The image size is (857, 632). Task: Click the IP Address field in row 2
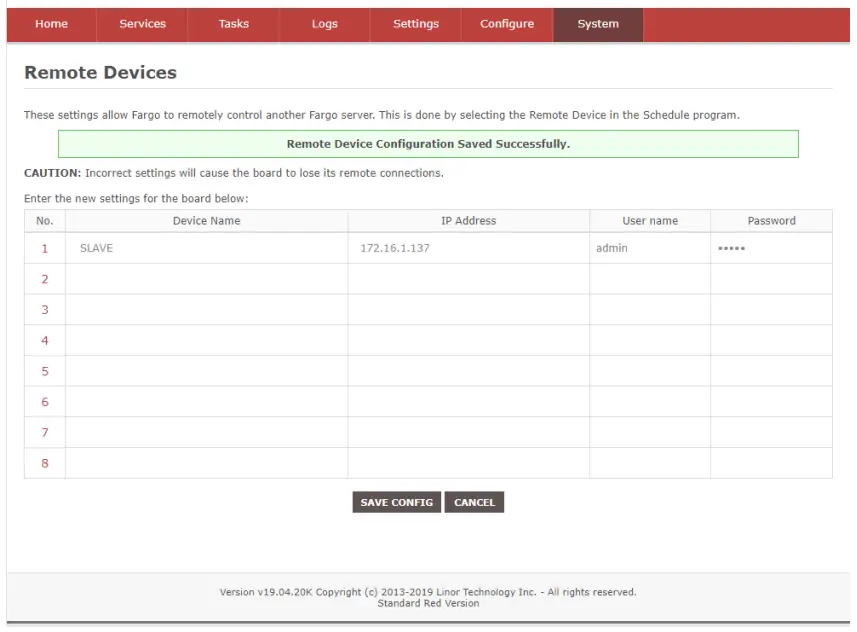tap(468, 279)
